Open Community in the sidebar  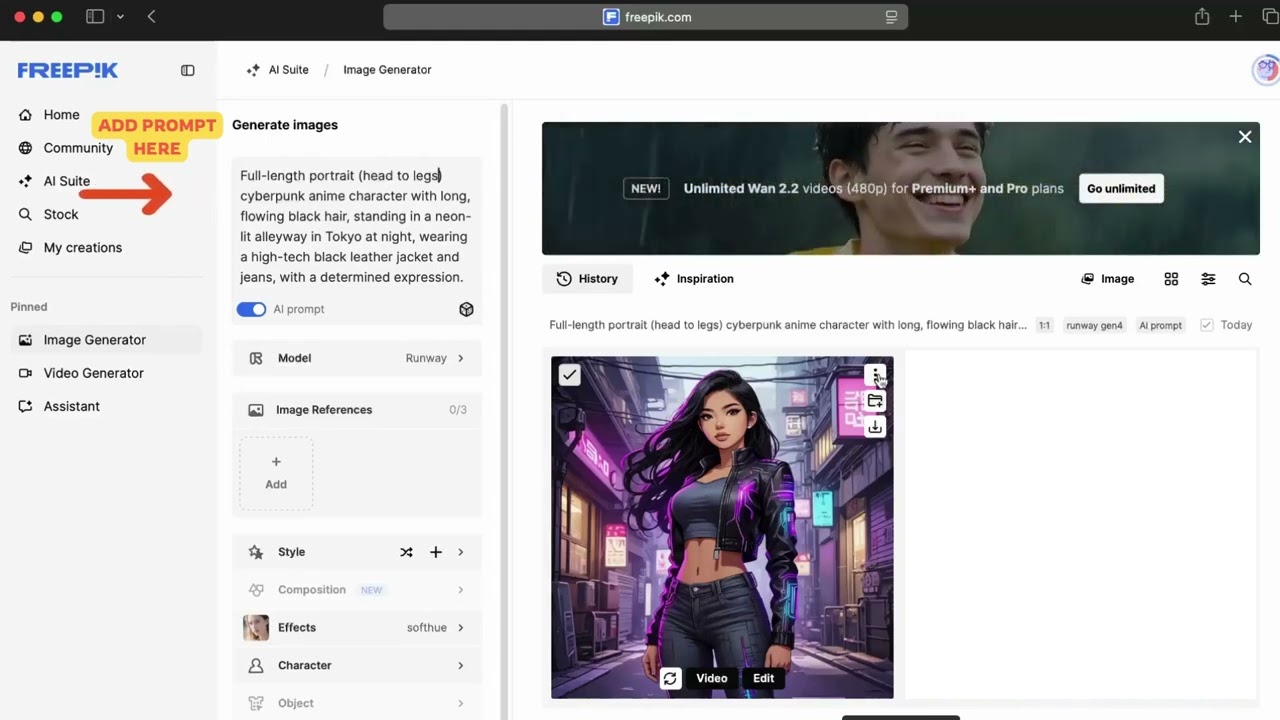78,148
